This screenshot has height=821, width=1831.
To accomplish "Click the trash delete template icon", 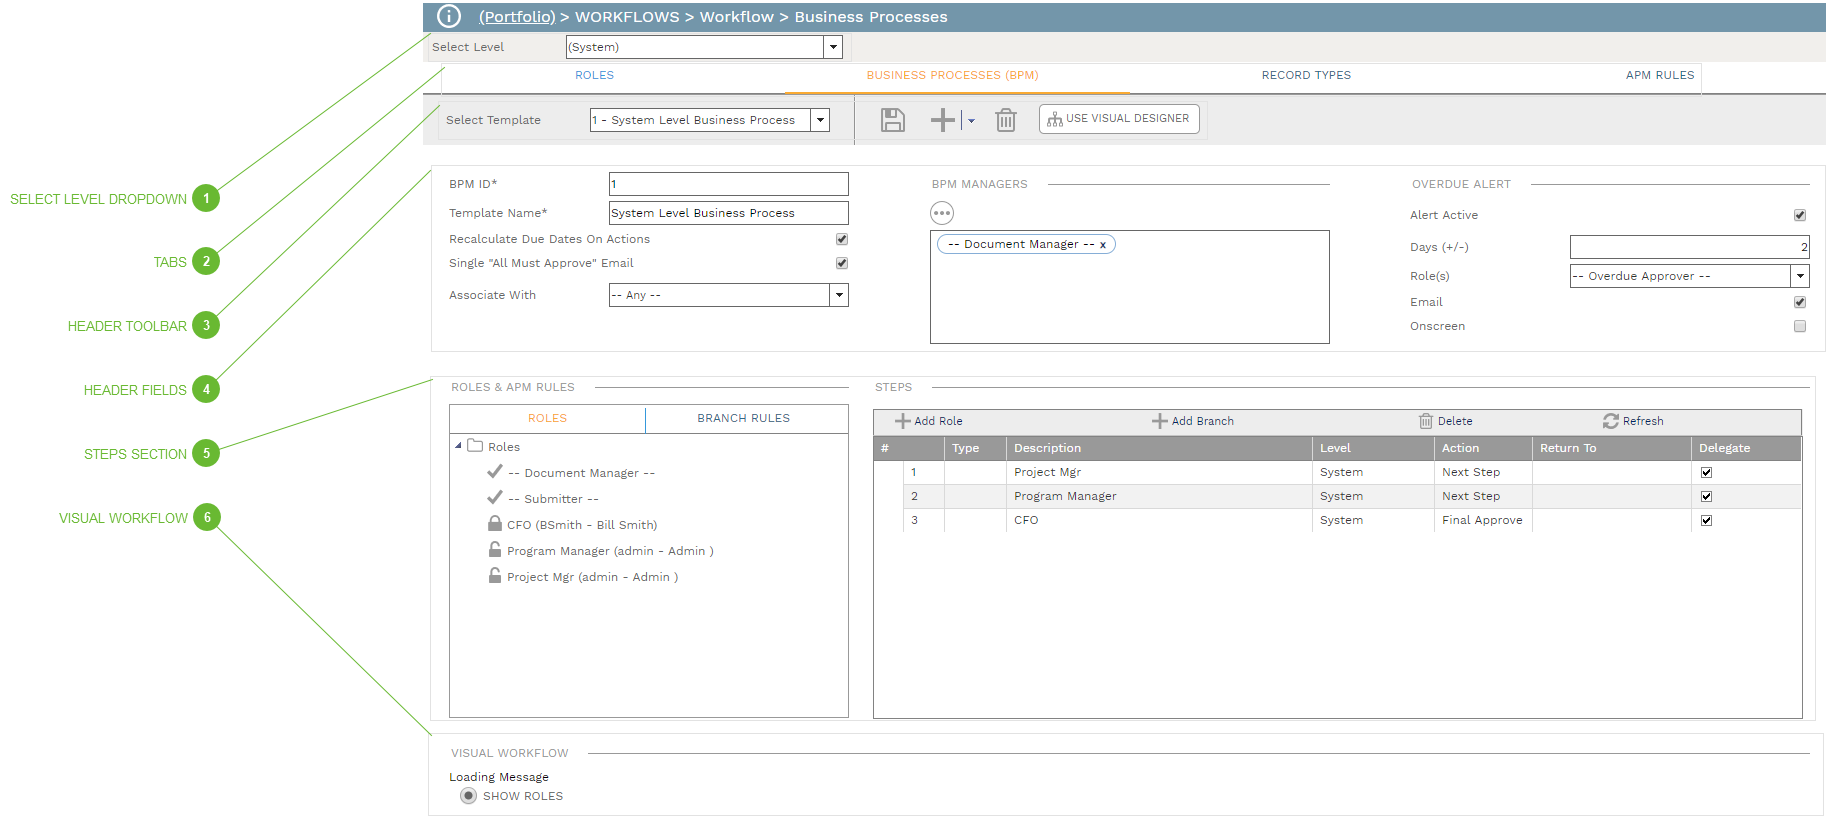I will tap(1006, 120).
